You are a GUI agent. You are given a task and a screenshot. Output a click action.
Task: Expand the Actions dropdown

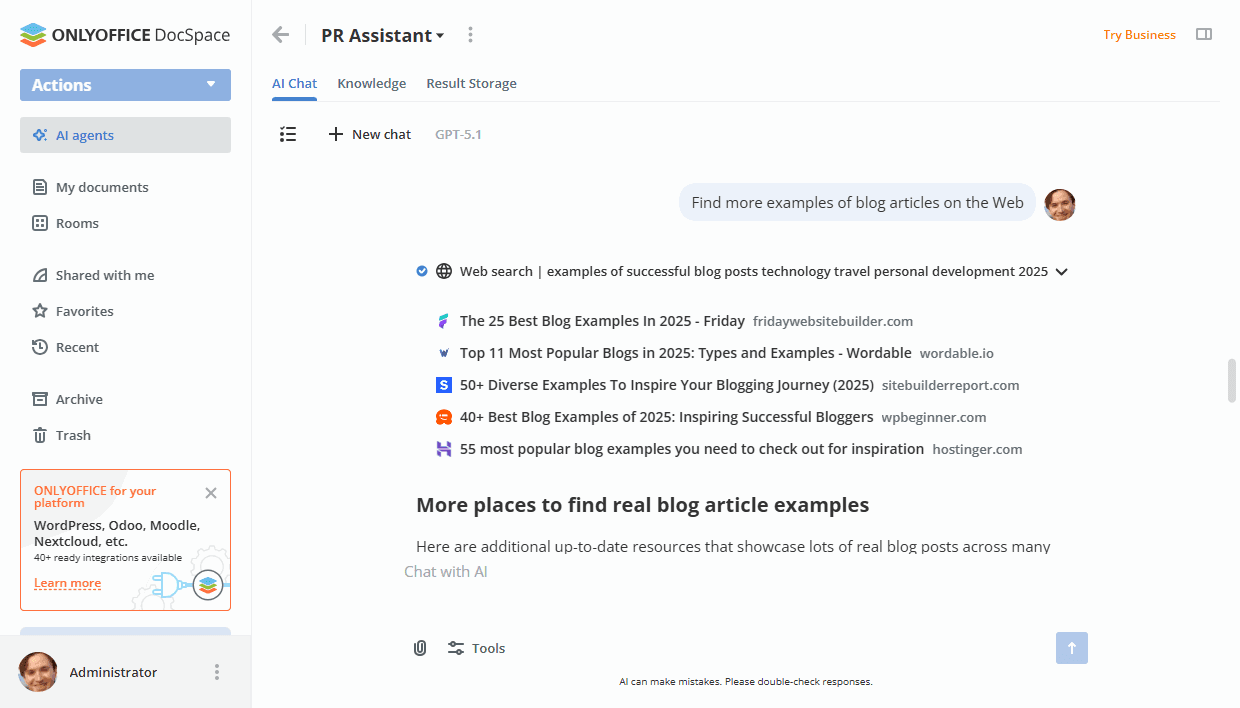point(125,85)
